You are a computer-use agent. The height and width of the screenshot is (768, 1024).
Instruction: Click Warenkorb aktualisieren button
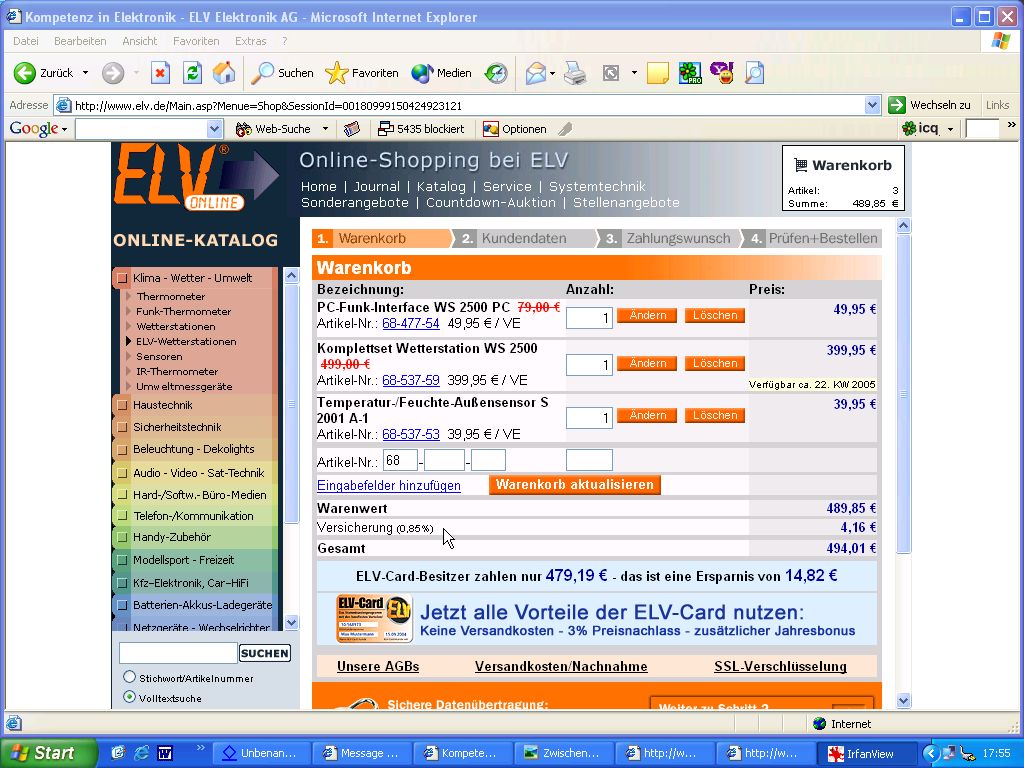pos(575,485)
